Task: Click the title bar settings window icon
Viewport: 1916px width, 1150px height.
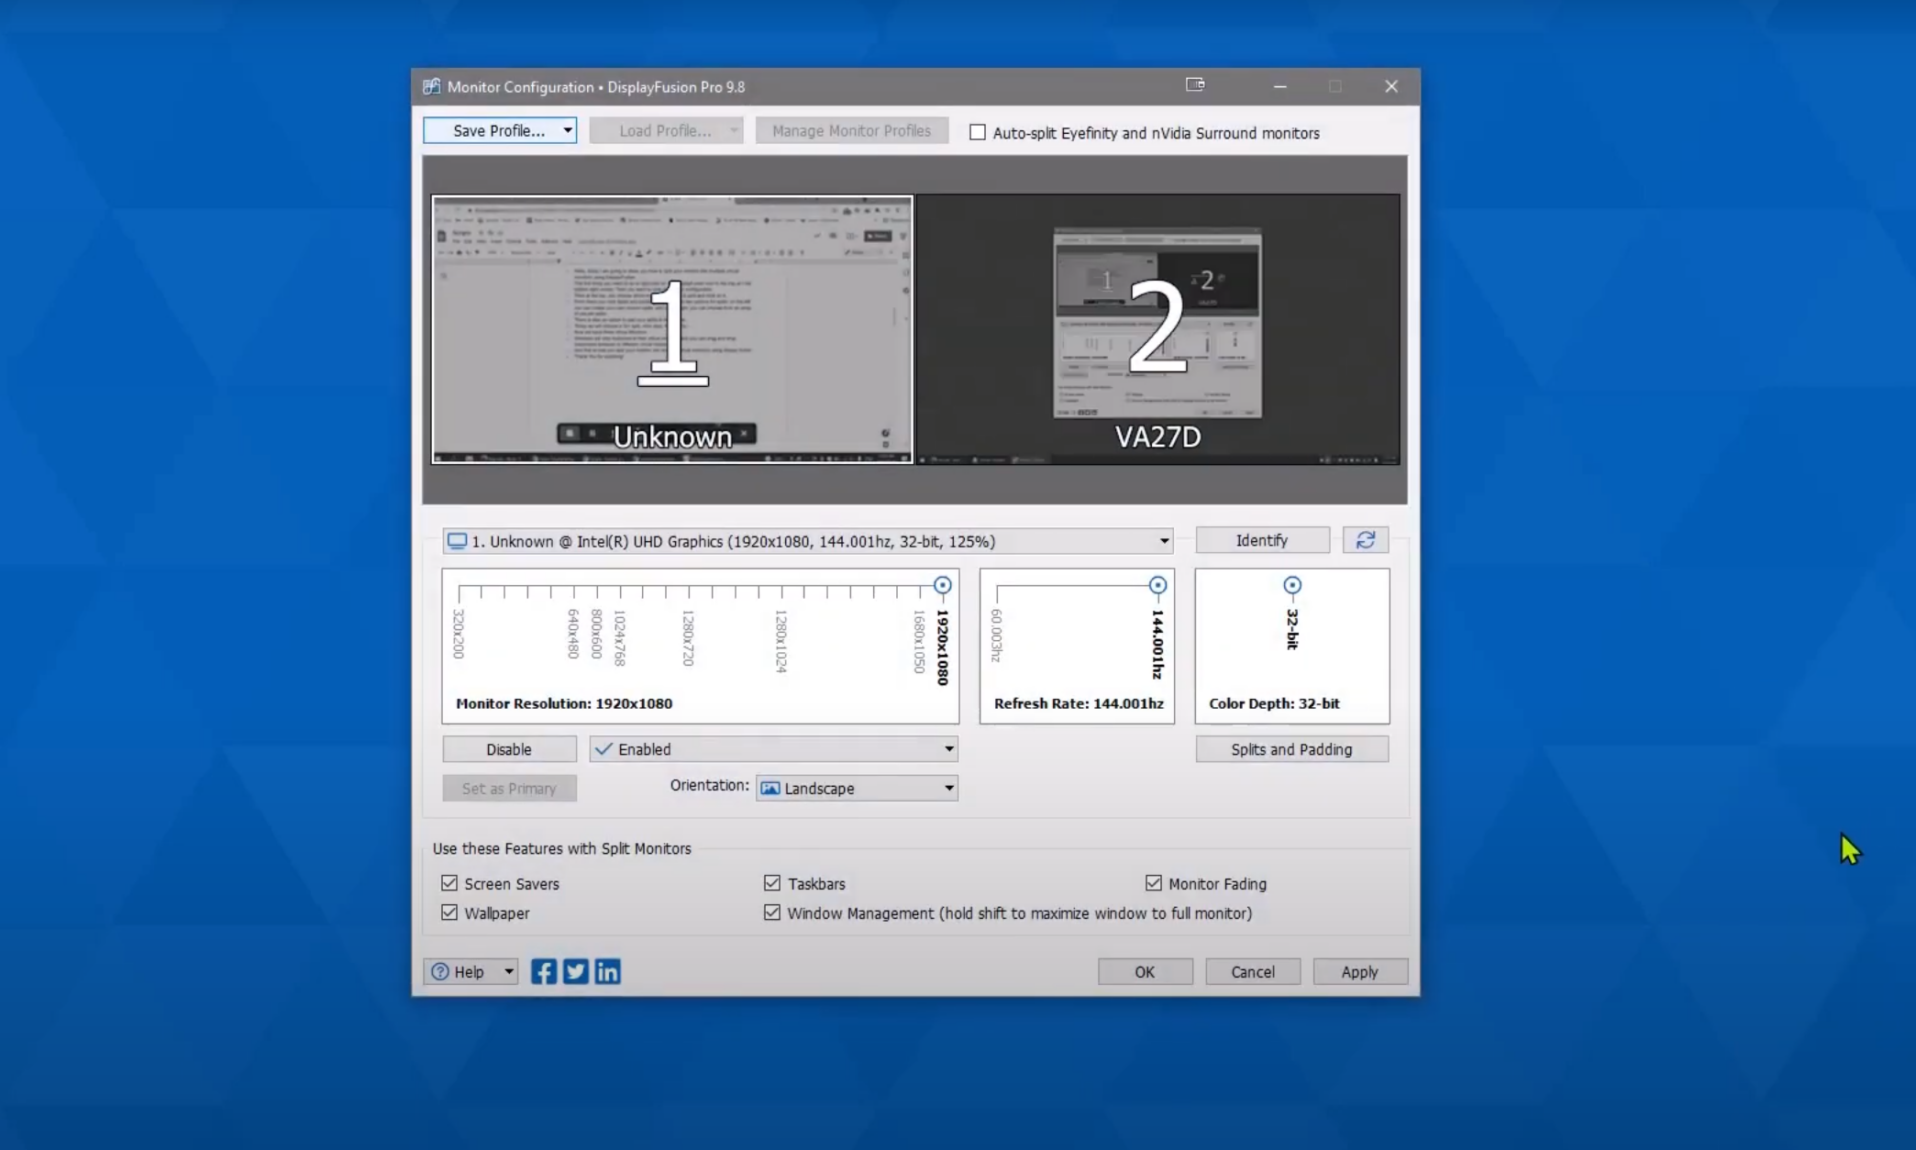Action: click(x=1195, y=86)
